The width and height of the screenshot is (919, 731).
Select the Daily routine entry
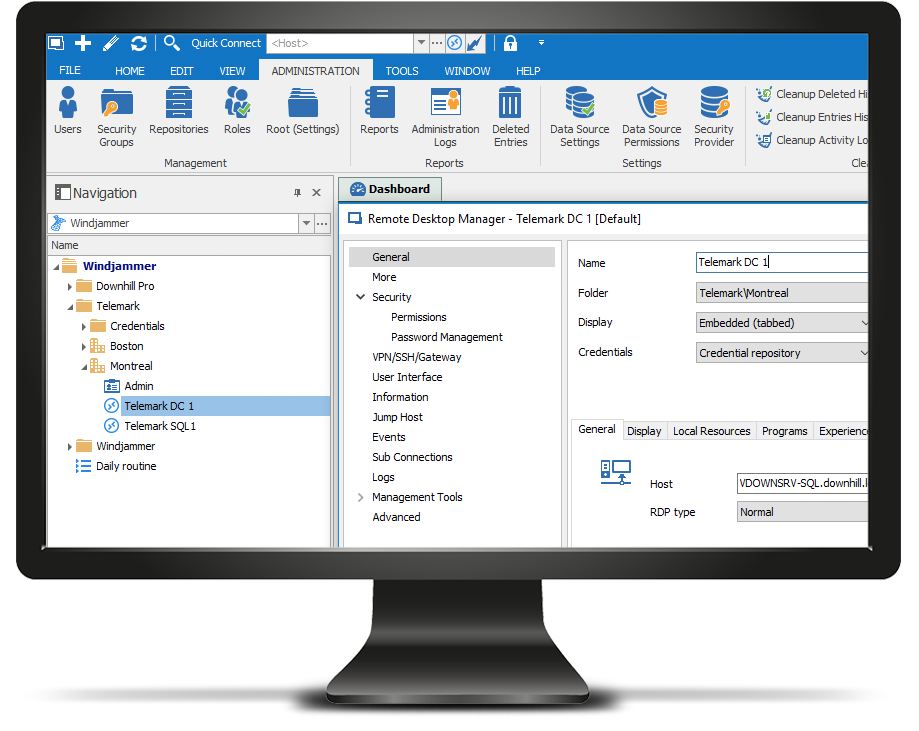coord(126,466)
